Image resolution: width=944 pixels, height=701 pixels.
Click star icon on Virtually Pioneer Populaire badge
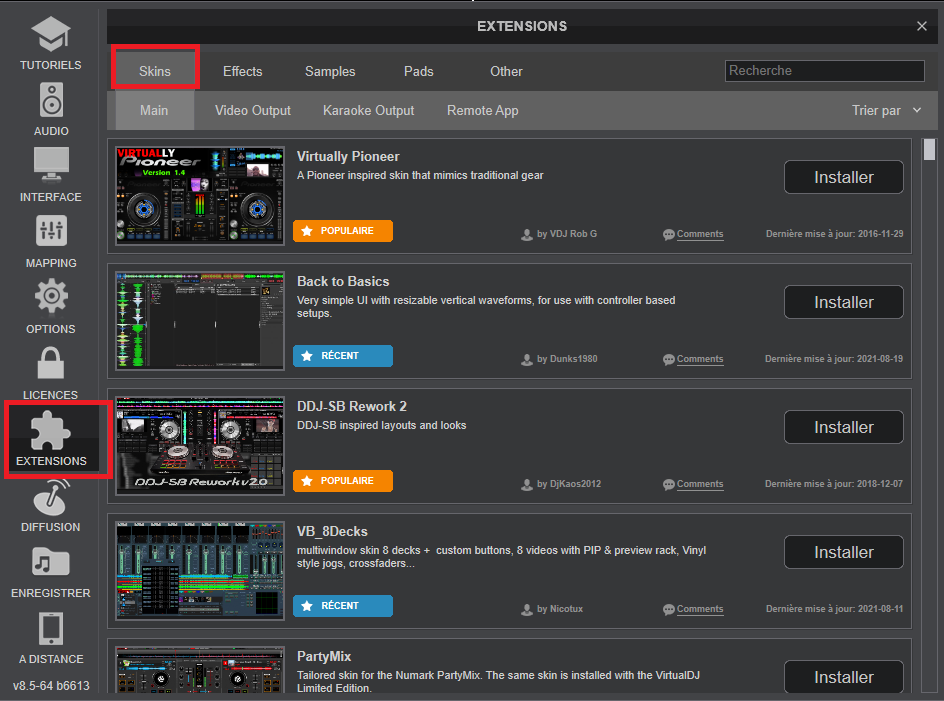pyautogui.click(x=307, y=231)
